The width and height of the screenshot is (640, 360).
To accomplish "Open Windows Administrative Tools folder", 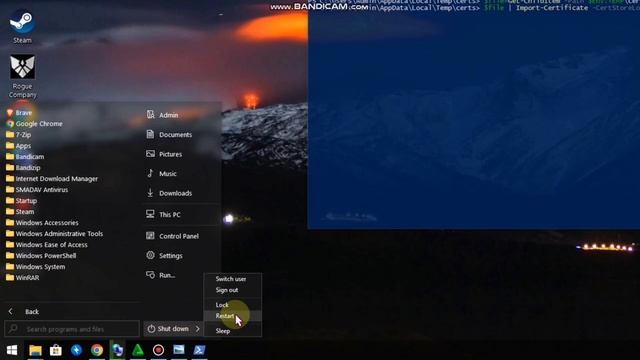I will 55,234.
